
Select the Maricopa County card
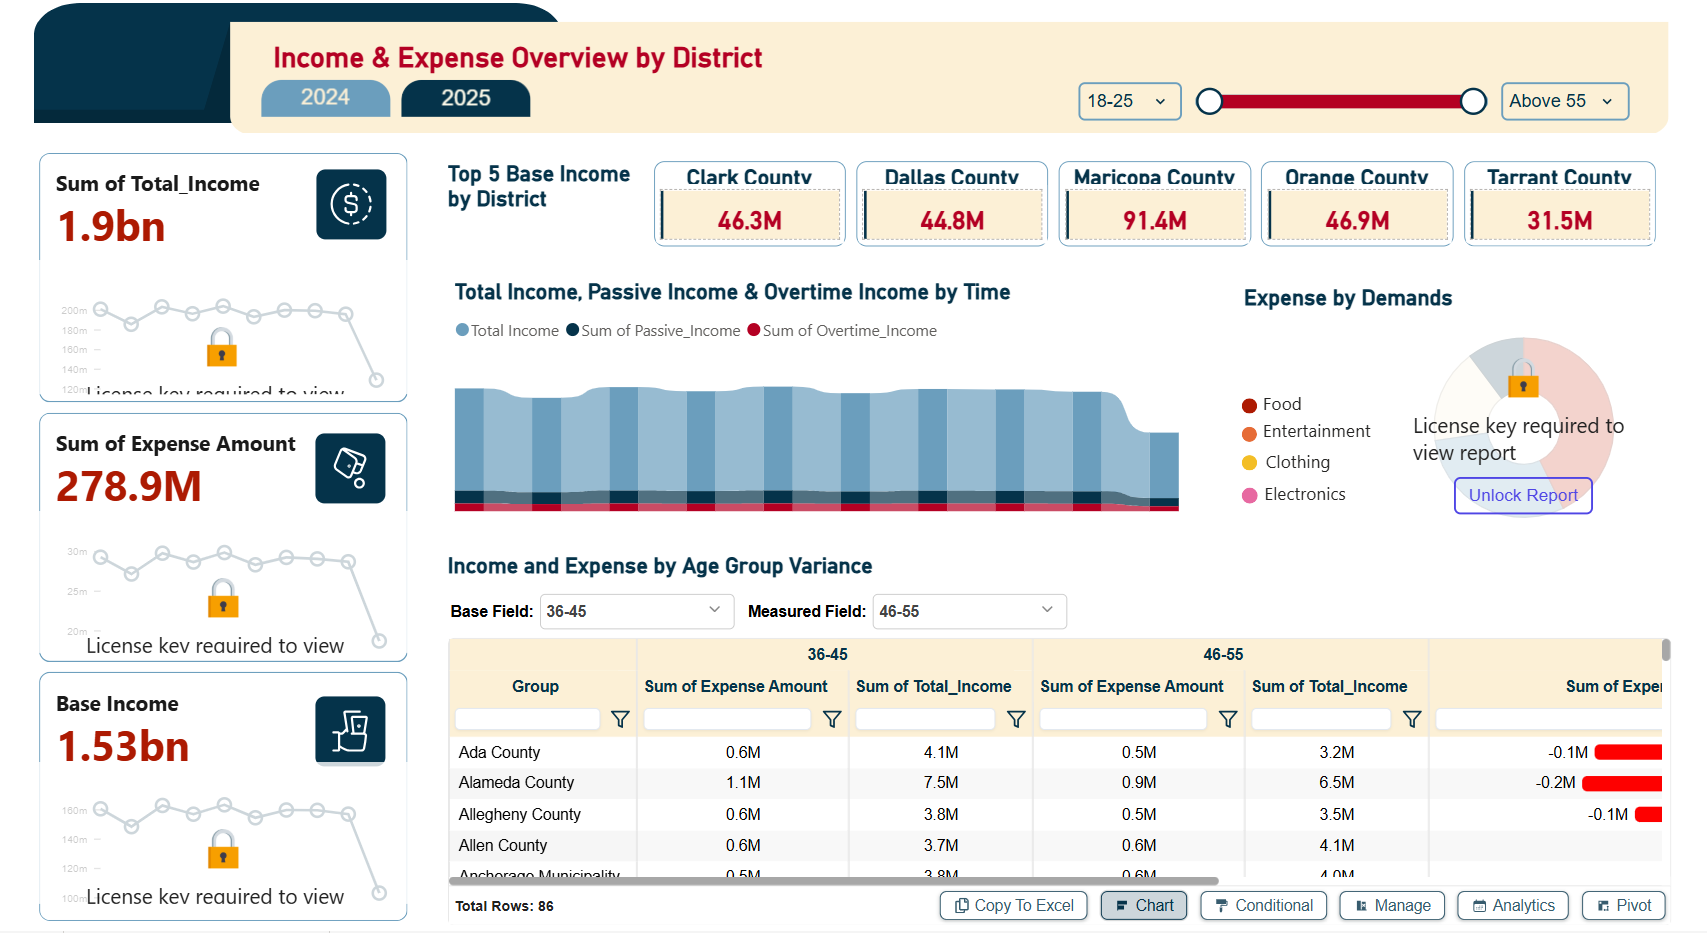pyautogui.click(x=1155, y=204)
